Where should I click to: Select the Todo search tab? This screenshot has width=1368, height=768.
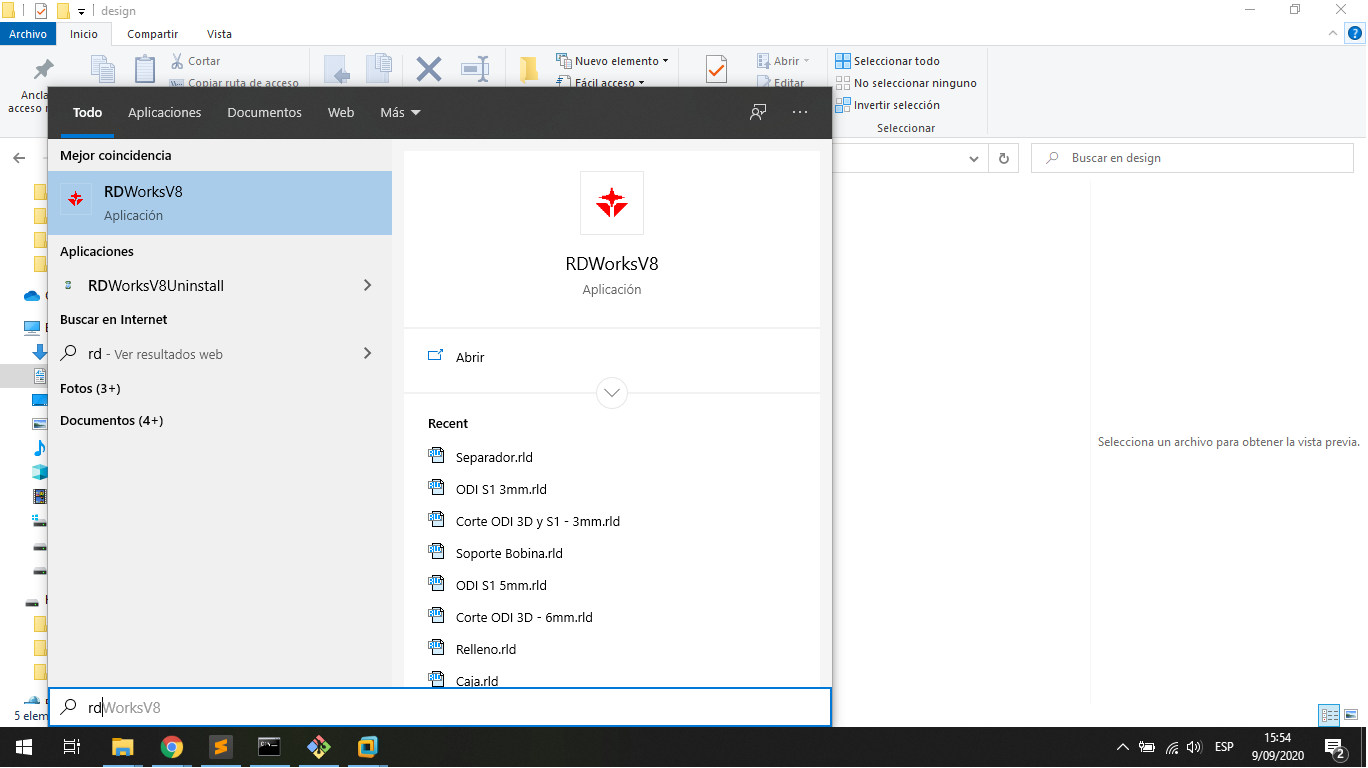88,113
